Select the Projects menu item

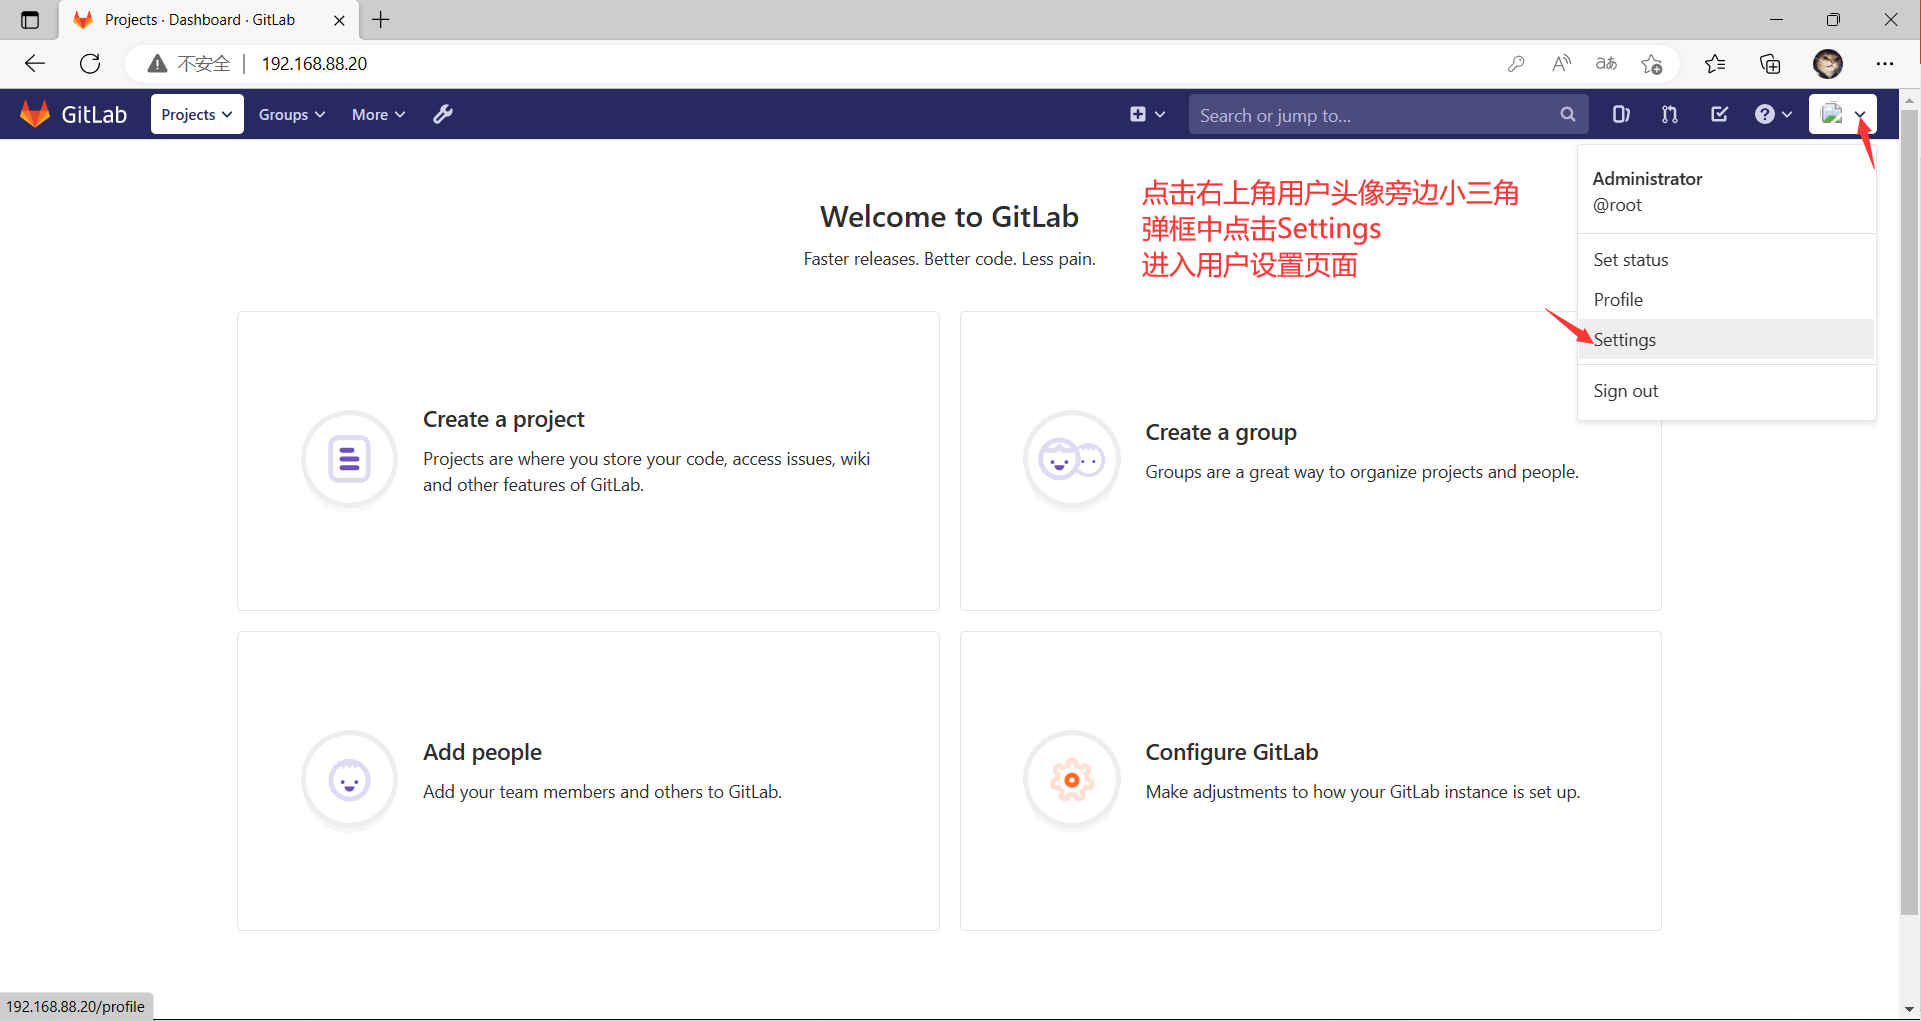(196, 114)
